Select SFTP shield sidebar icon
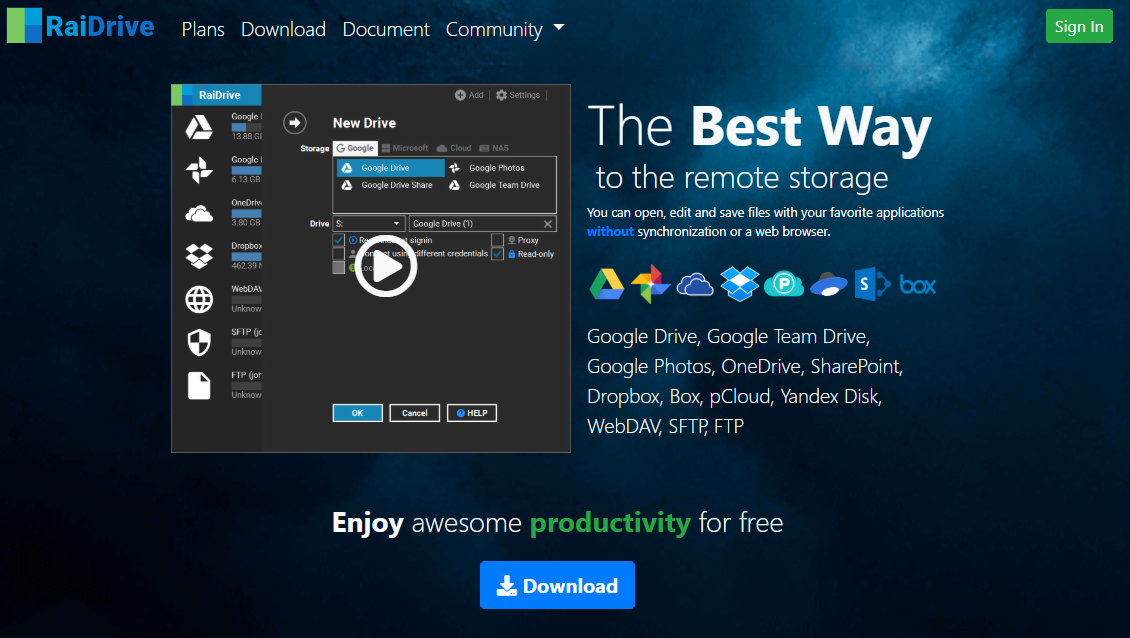 point(199,342)
